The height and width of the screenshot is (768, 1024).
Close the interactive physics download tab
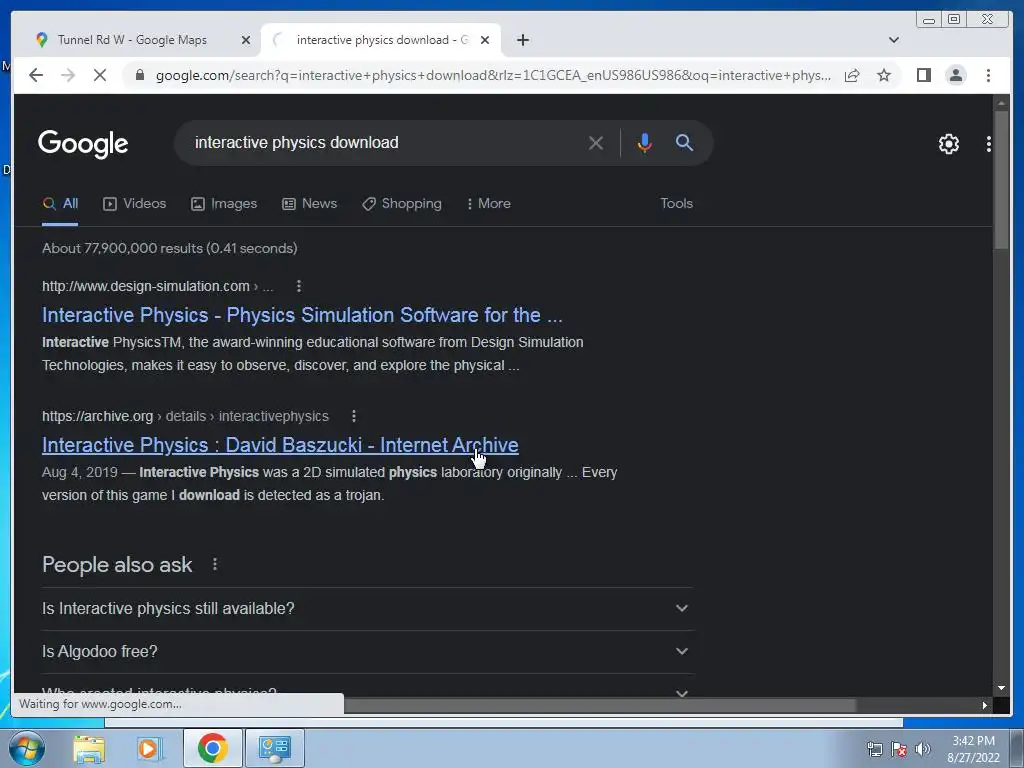point(485,40)
